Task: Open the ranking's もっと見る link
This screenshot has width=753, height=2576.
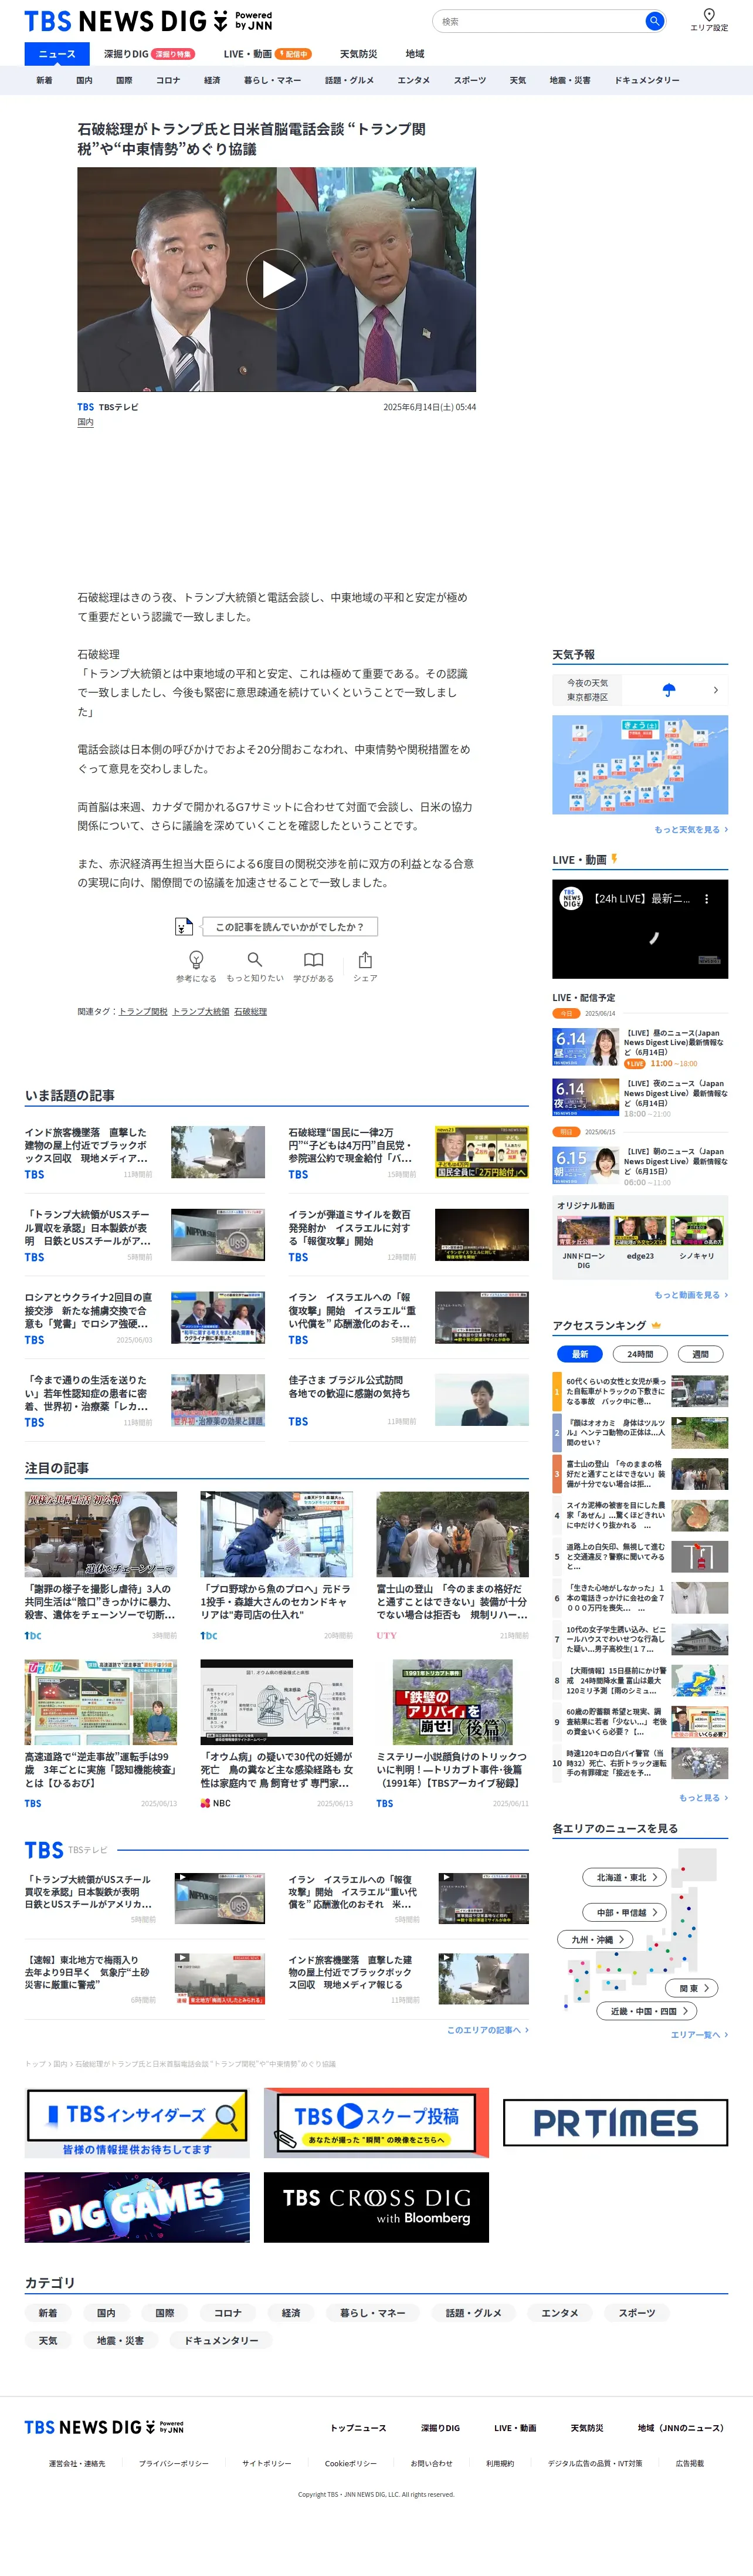Action: coord(704,1797)
